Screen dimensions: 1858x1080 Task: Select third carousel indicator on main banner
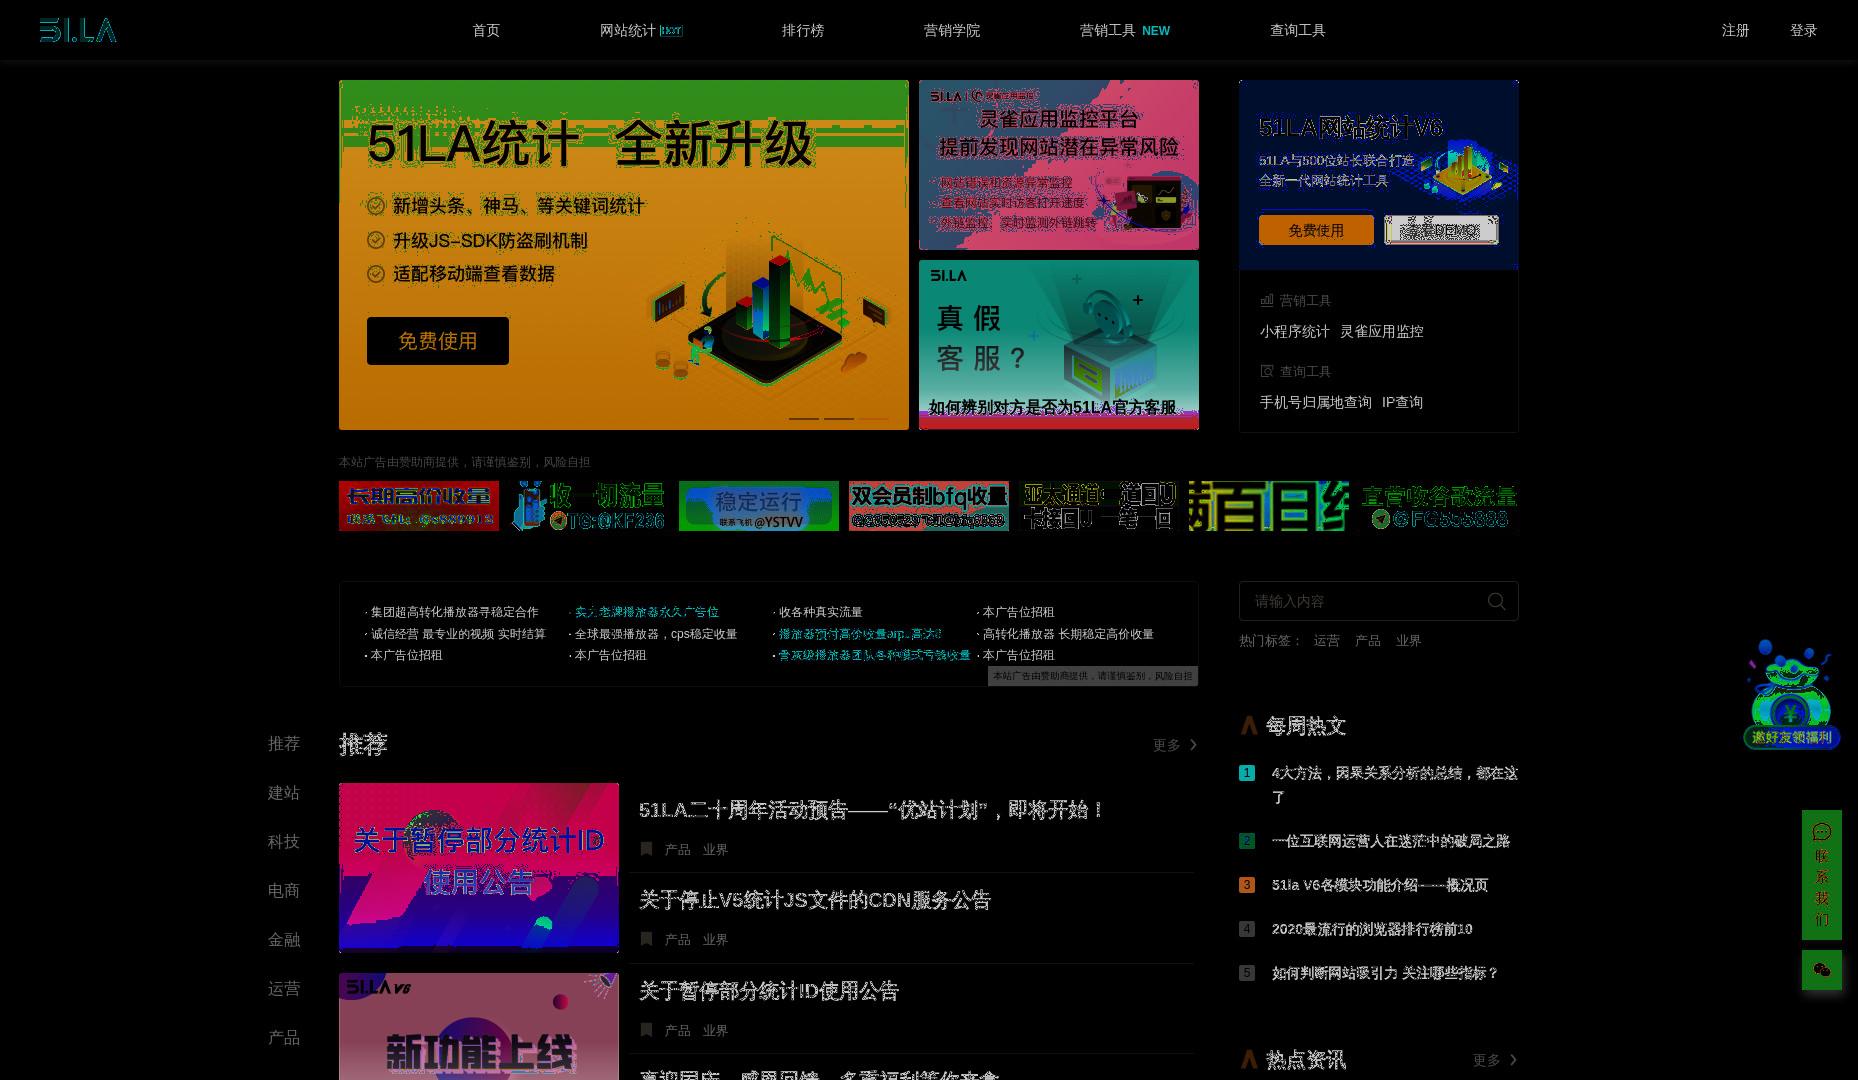click(873, 418)
